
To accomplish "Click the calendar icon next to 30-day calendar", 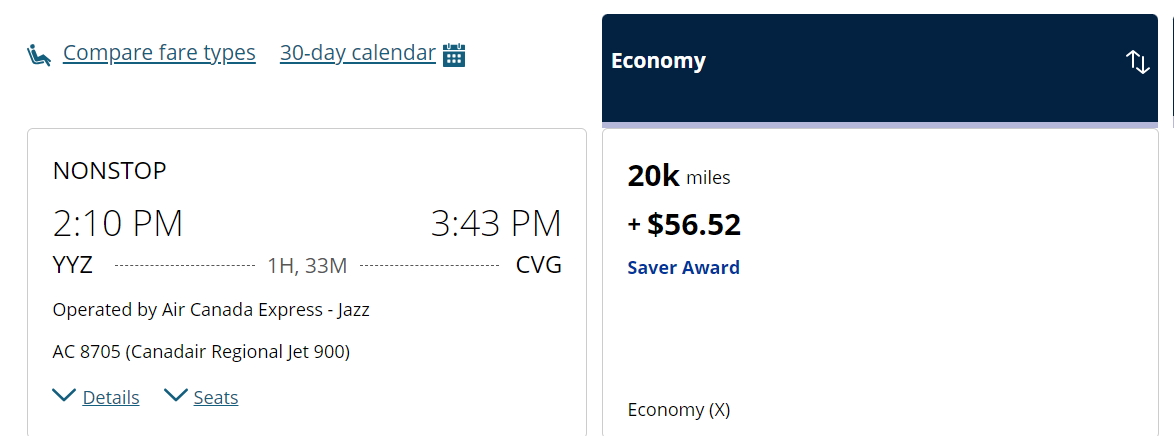I will click(454, 54).
